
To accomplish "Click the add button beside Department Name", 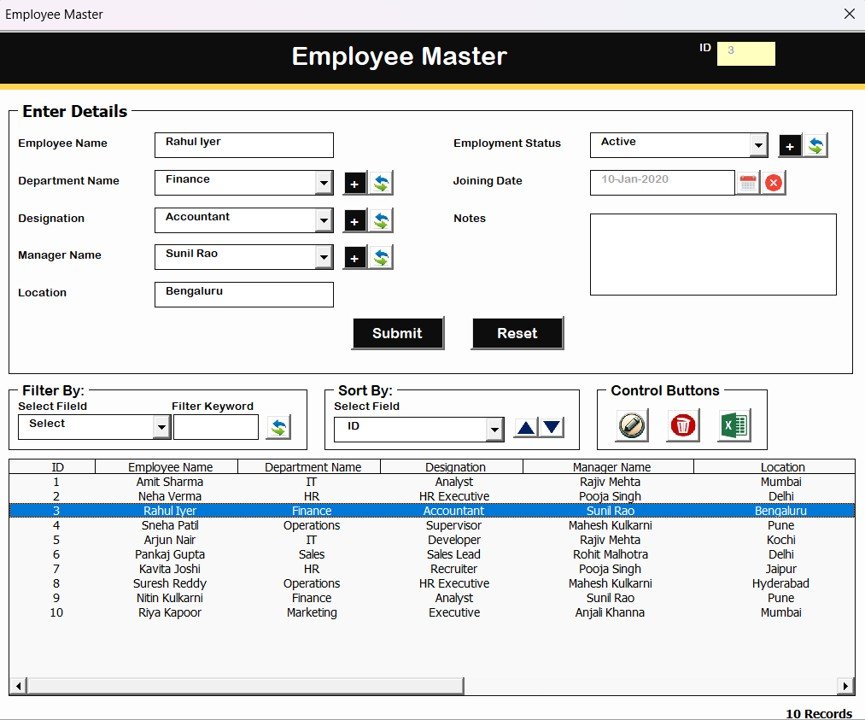I will [x=355, y=183].
